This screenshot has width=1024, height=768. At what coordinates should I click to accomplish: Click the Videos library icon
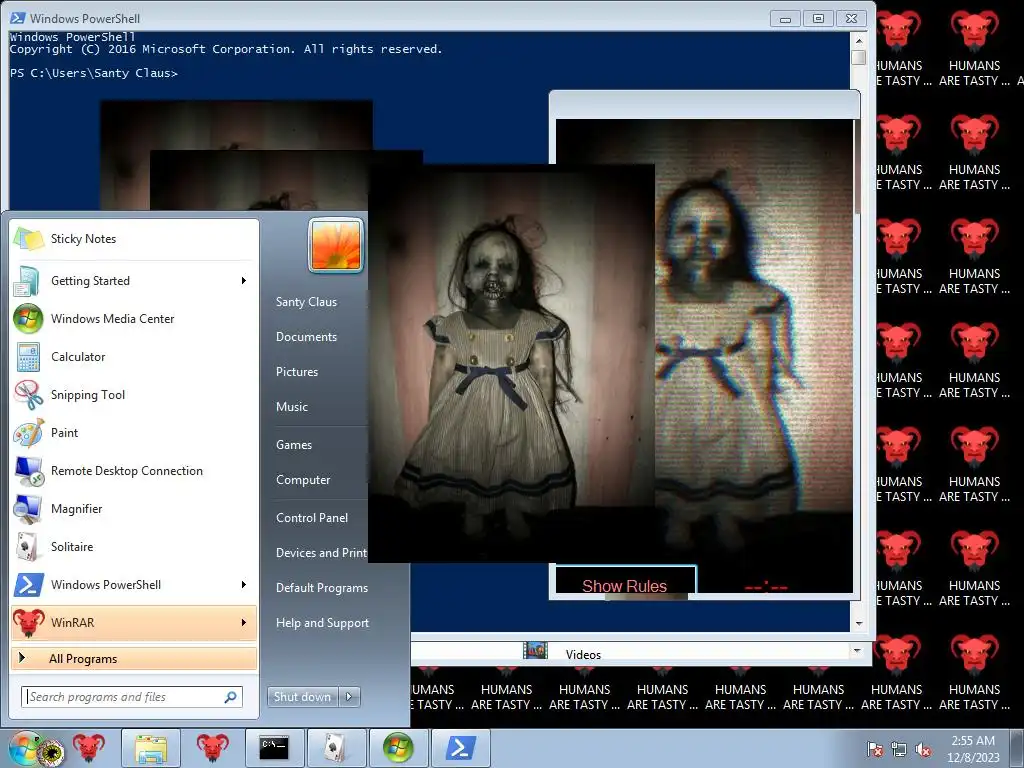coord(536,650)
